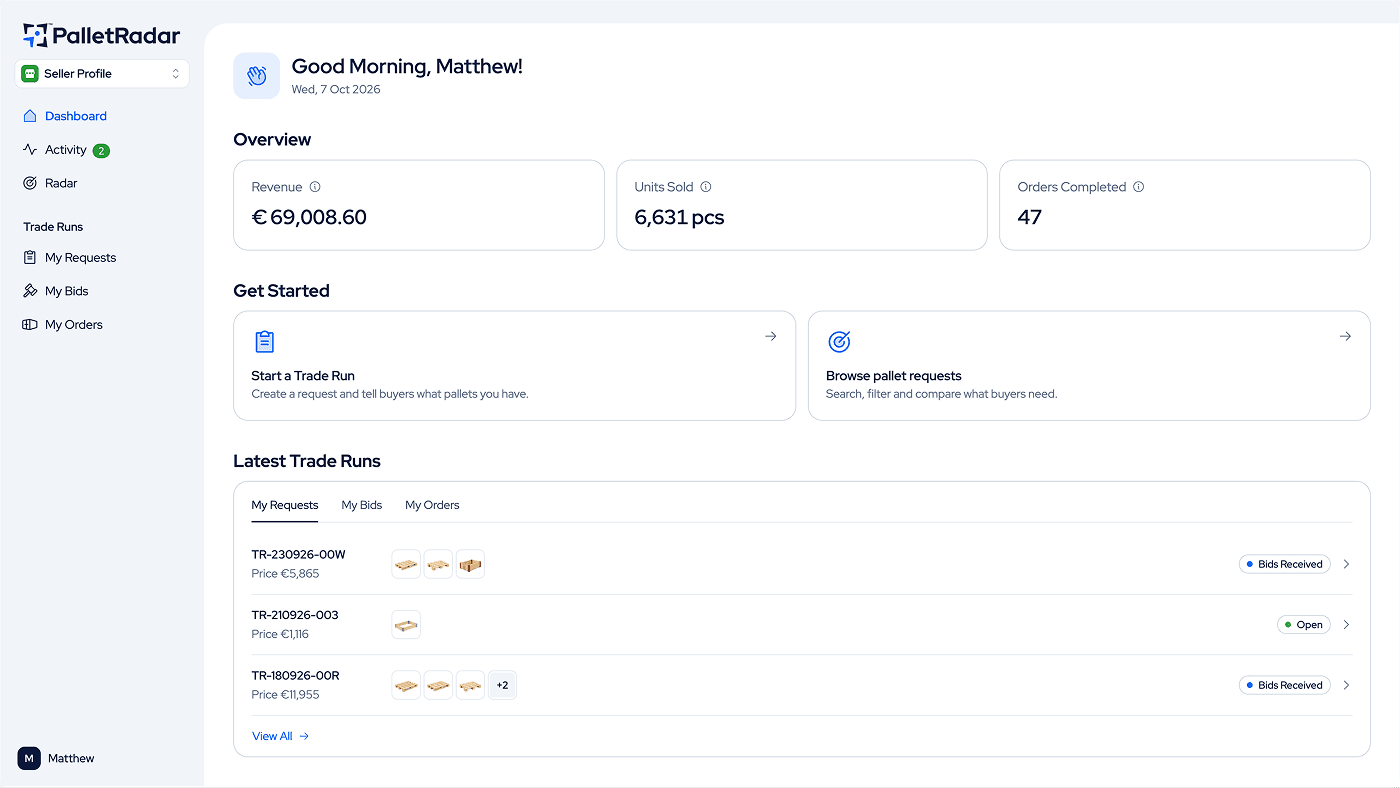The width and height of the screenshot is (1400, 788).
Task: Open the Seller Profile switcher dropdown
Action: tap(102, 74)
